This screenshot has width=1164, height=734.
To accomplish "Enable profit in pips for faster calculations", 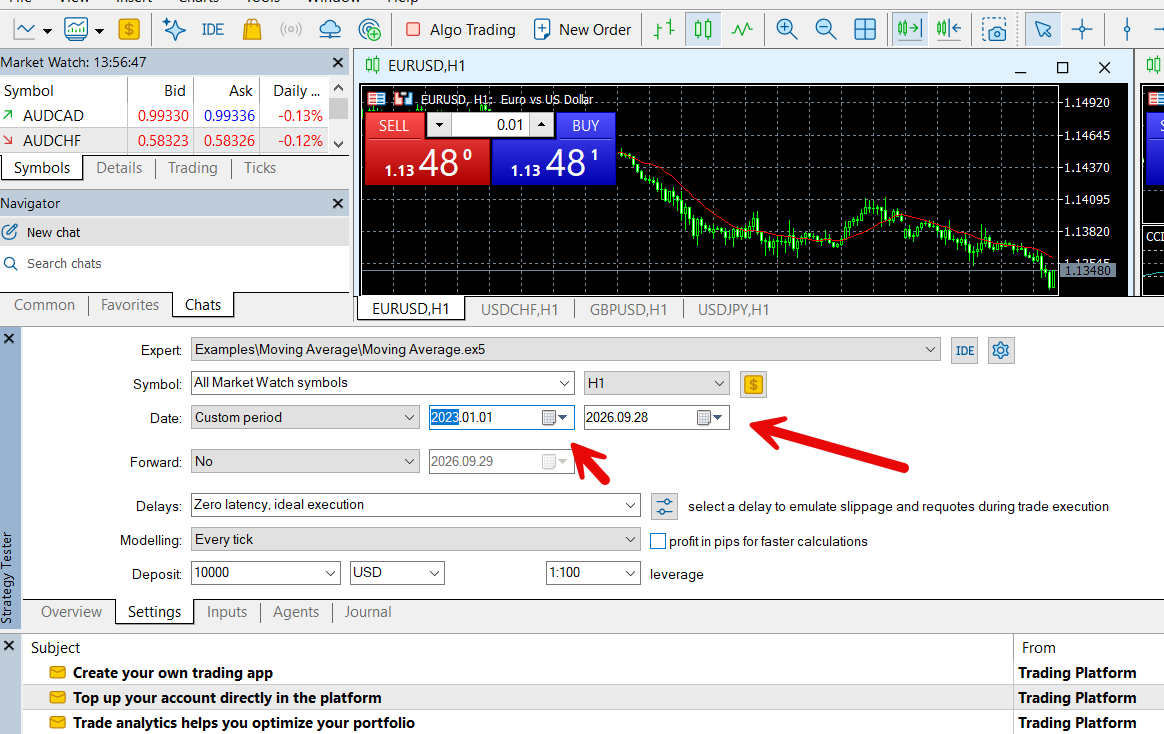I will (658, 541).
